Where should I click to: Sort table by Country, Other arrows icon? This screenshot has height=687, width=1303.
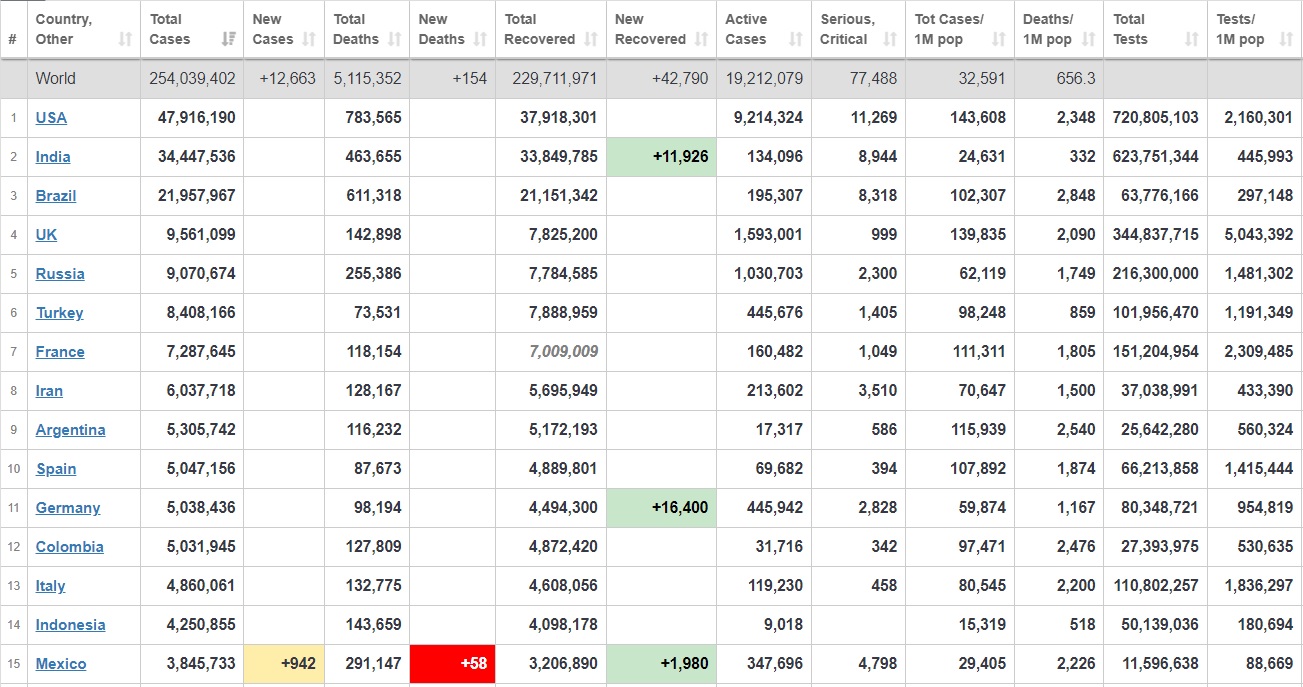pyautogui.click(x=125, y=40)
